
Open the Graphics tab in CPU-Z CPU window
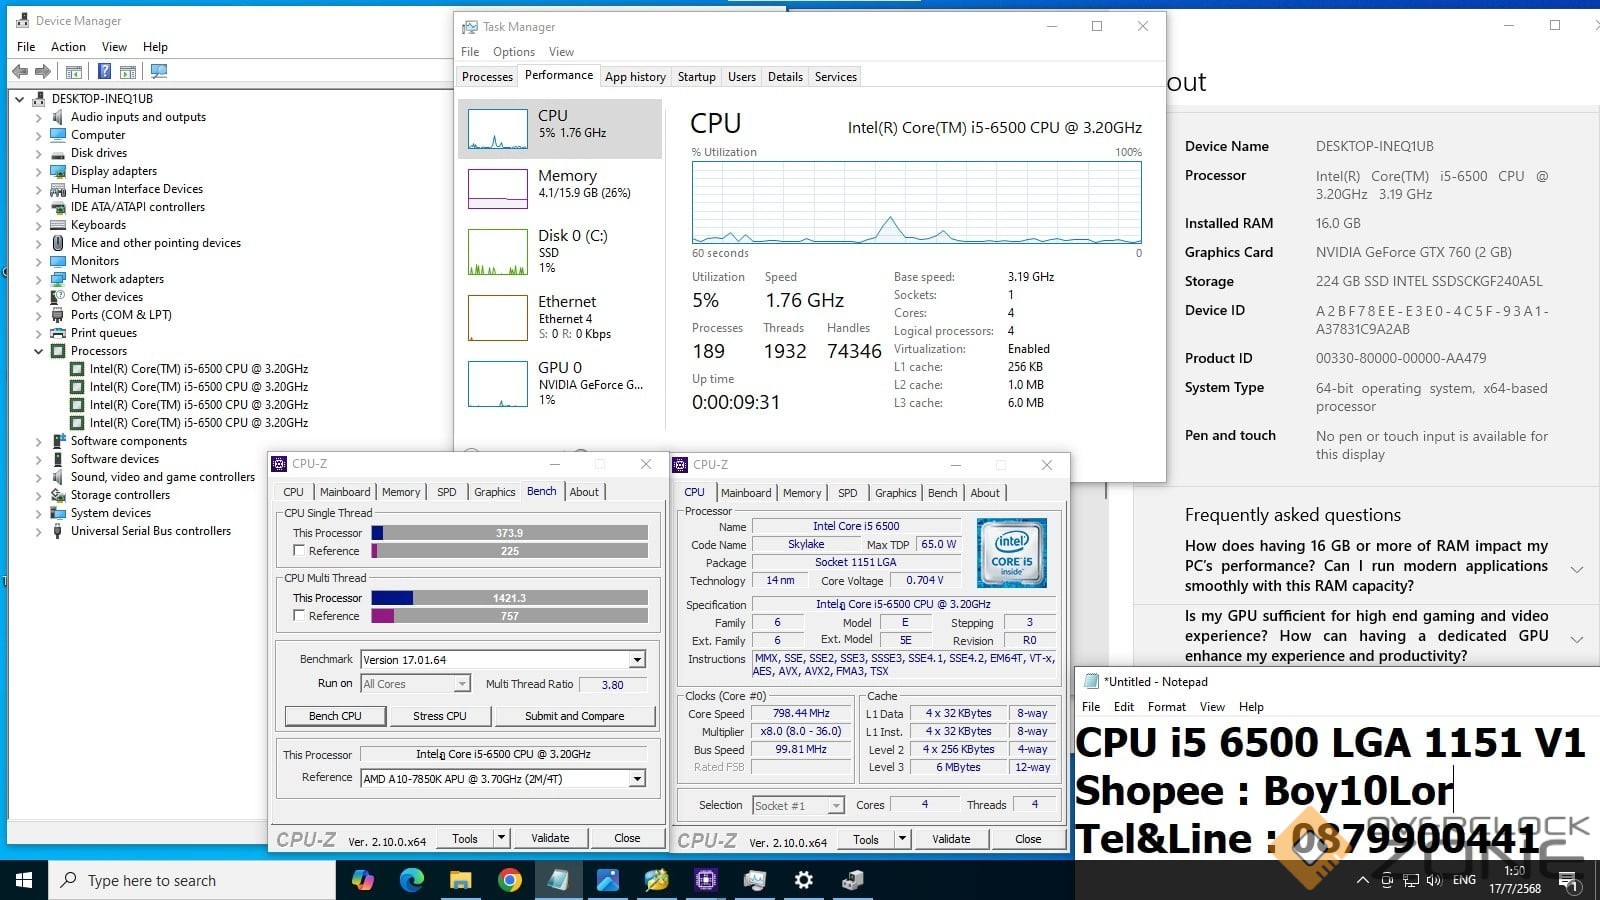[x=895, y=493]
